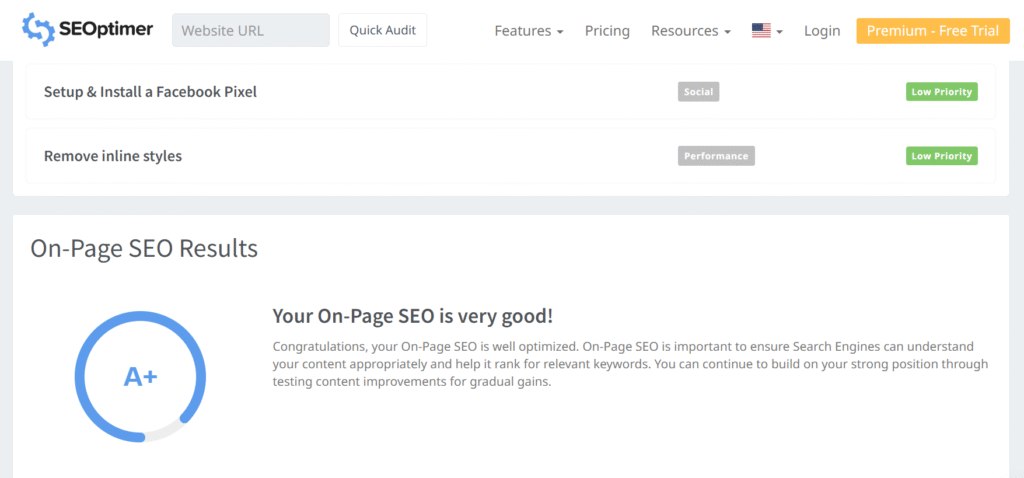Click the SEOptimer wordmark text
Viewport: 1024px width, 478px height.
(108, 30)
